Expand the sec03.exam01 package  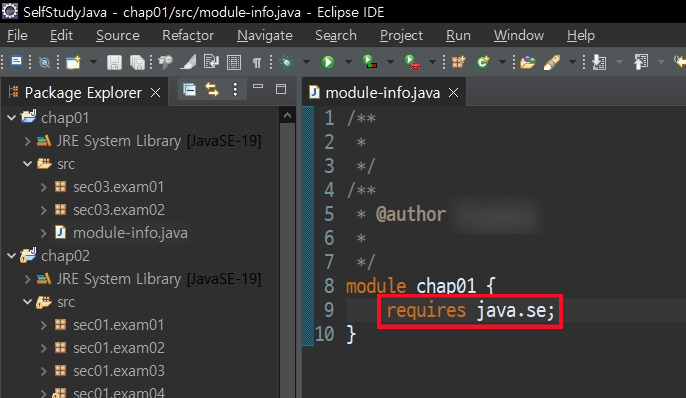pos(43,187)
